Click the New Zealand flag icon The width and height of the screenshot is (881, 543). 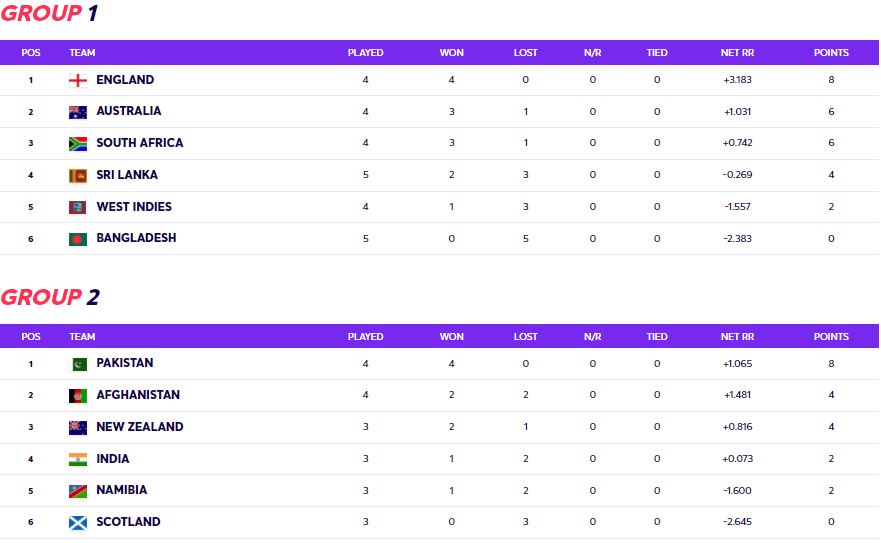[78, 428]
